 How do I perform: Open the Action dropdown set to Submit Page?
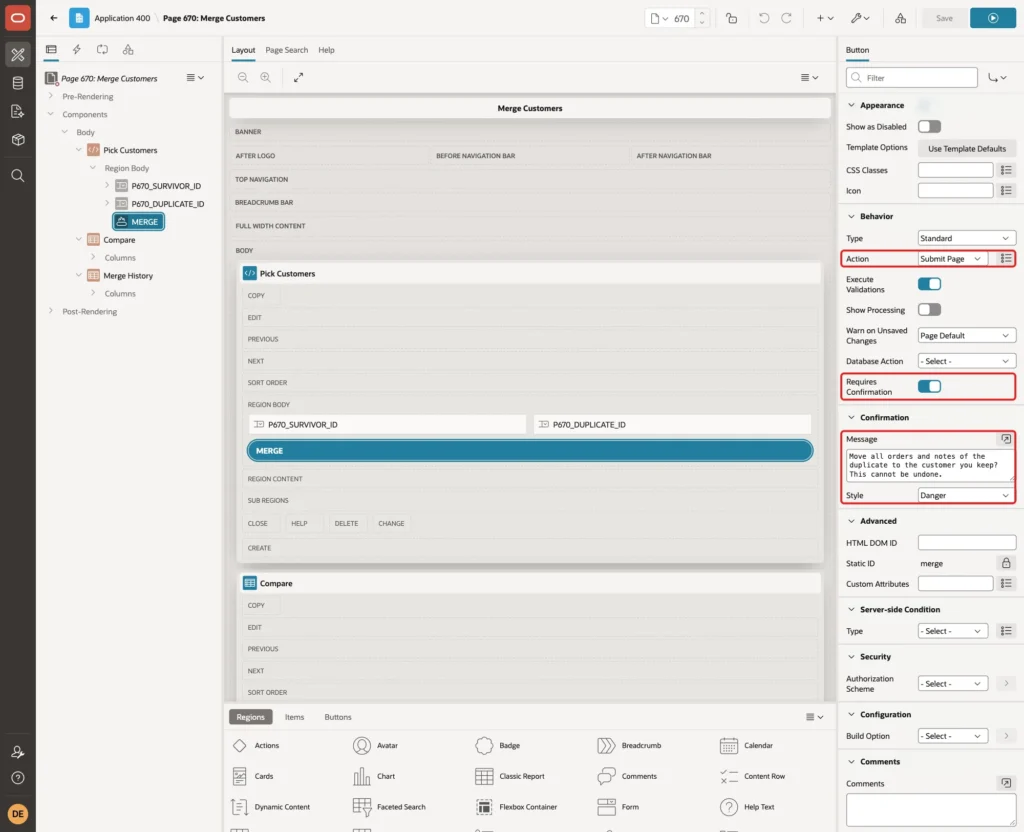tap(952, 259)
